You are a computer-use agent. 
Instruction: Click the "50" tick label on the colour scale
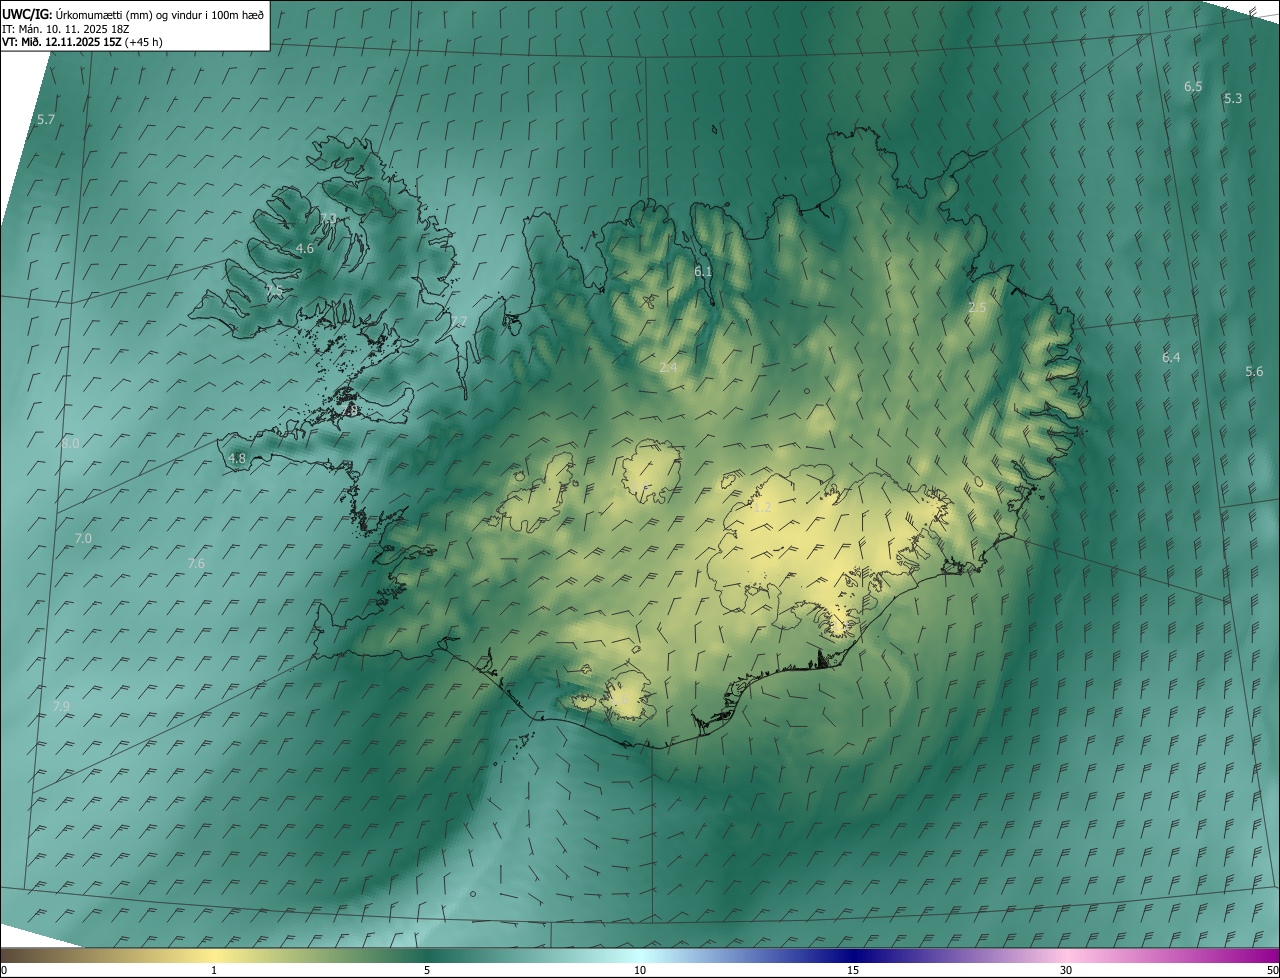point(1272,970)
